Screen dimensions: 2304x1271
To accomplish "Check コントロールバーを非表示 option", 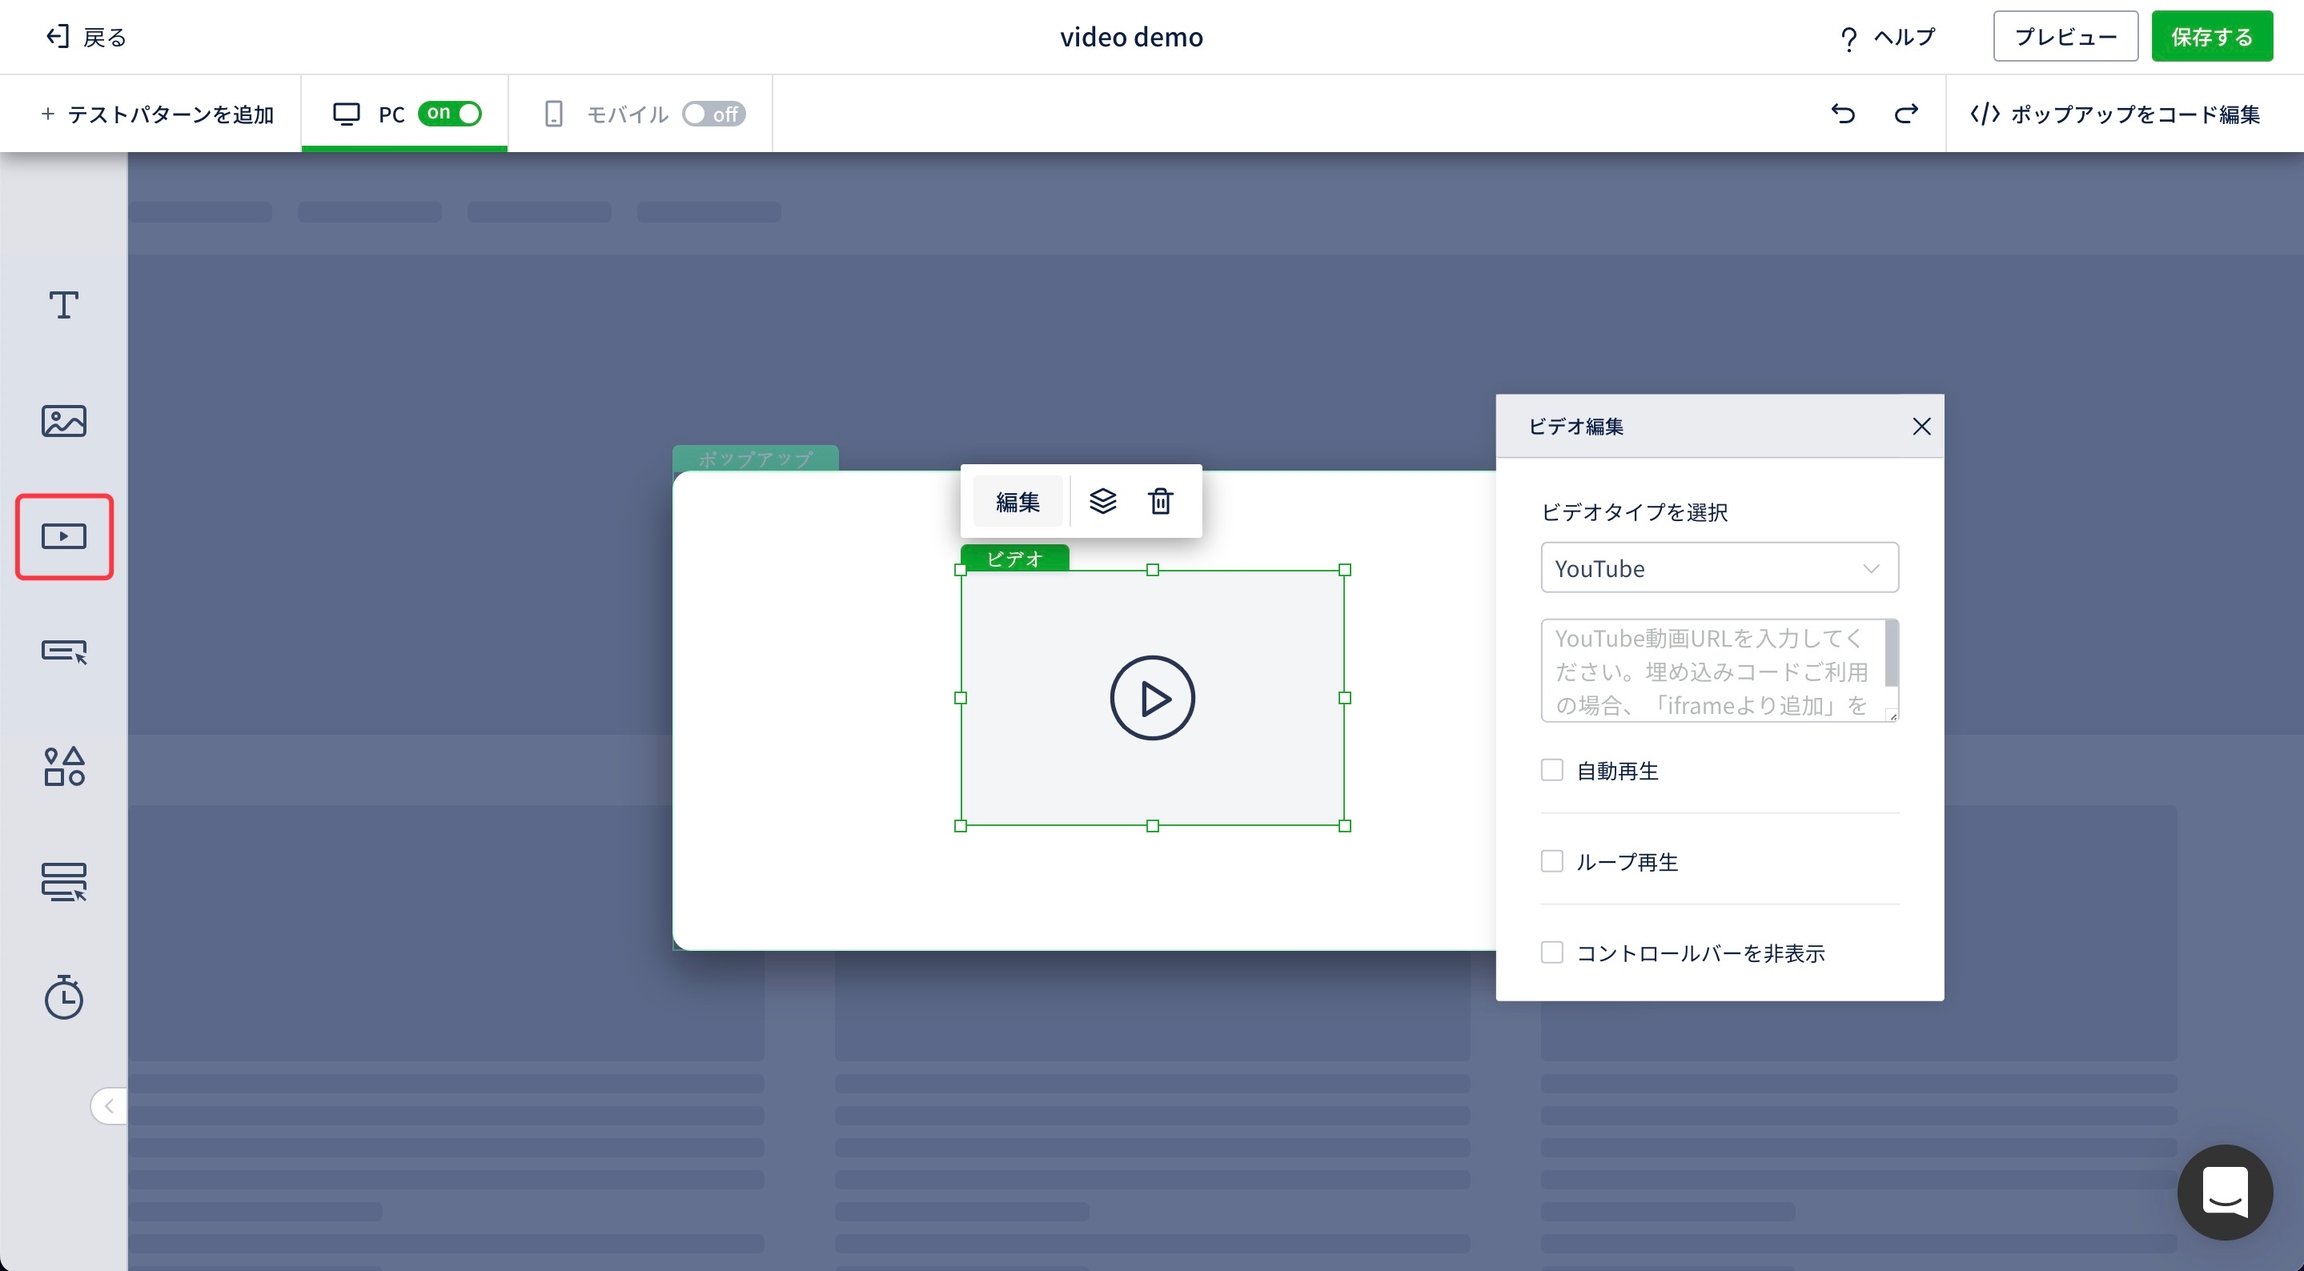I will coord(1552,952).
